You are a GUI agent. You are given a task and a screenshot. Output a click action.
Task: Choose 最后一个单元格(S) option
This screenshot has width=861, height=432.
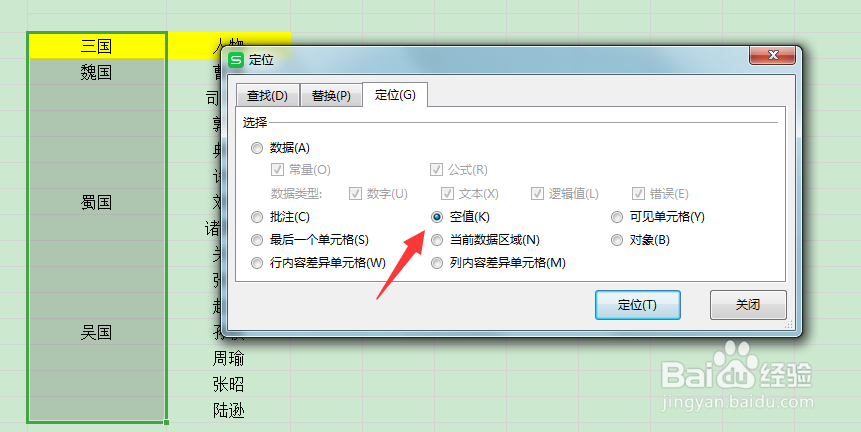pyautogui.click(x=257, y=240)
